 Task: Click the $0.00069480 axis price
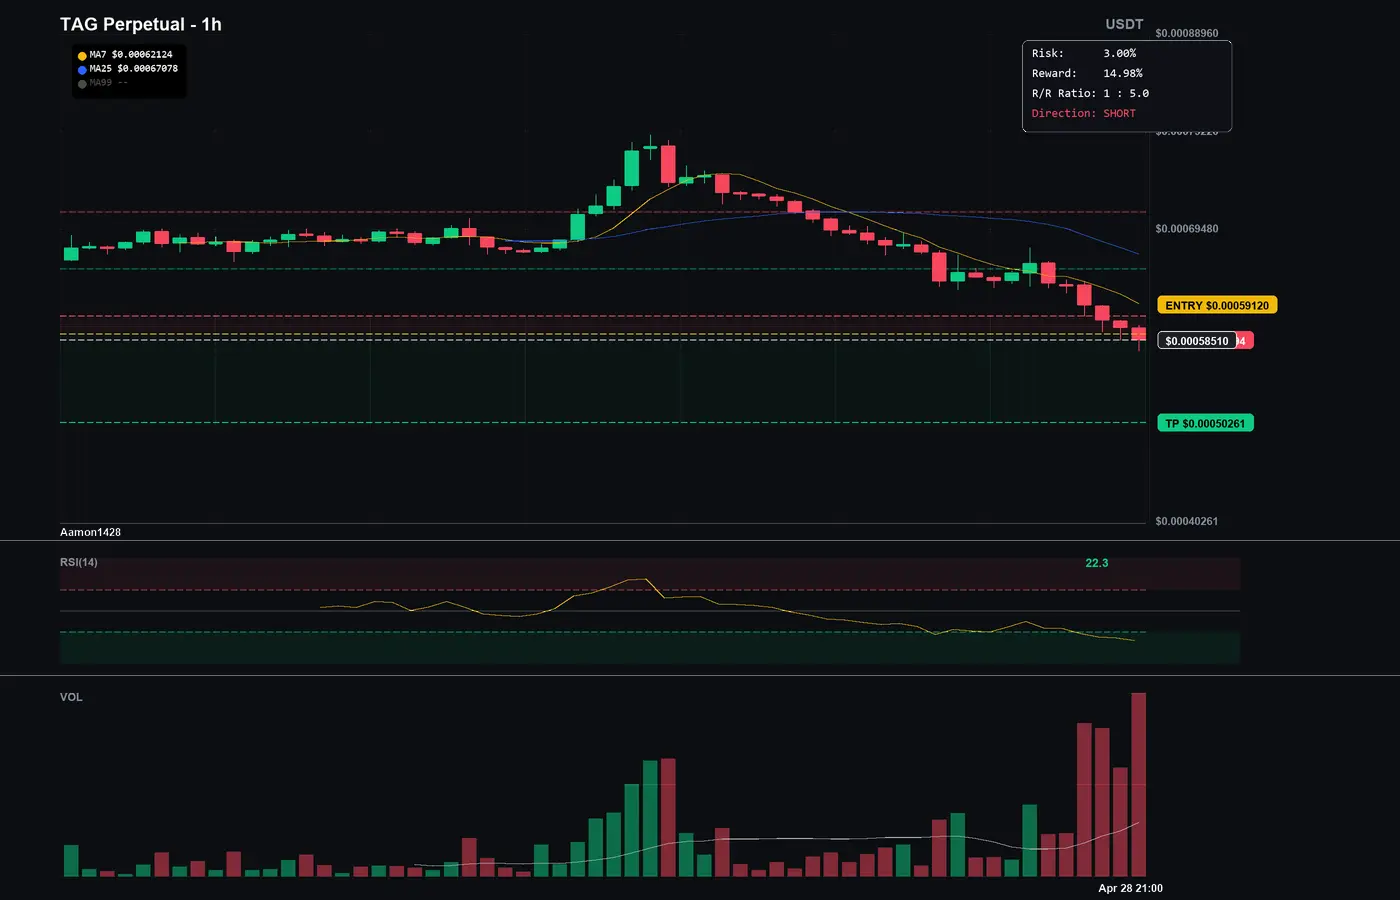(x=1187, y=229)
